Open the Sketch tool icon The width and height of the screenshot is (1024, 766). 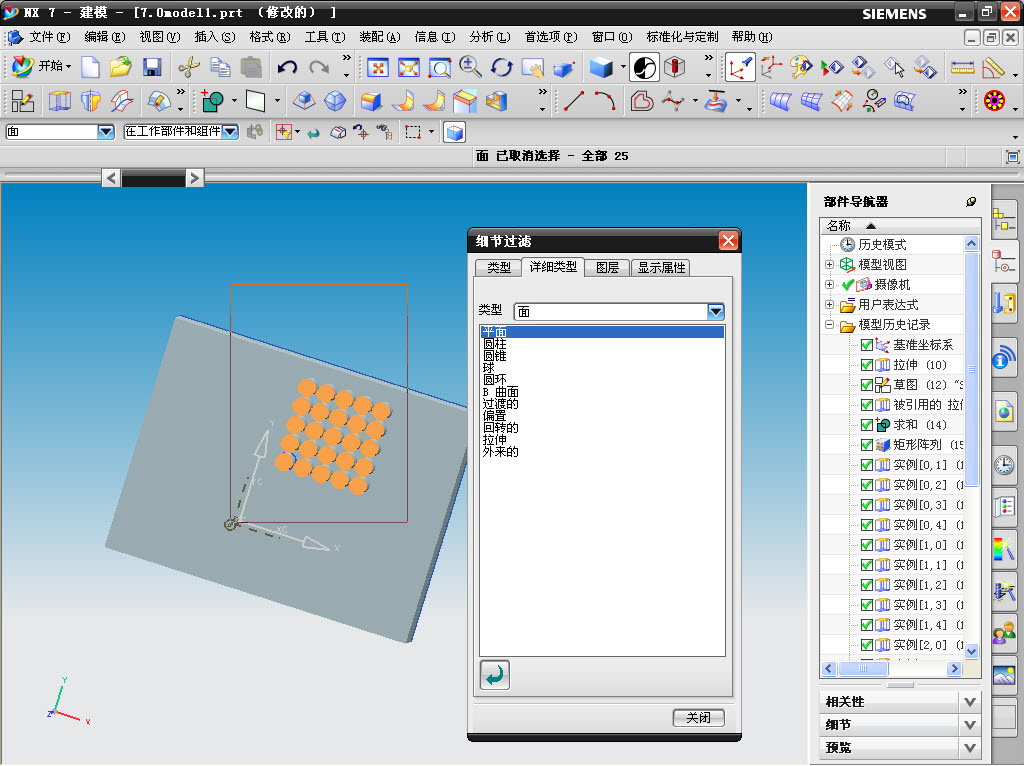click(22, 101)
